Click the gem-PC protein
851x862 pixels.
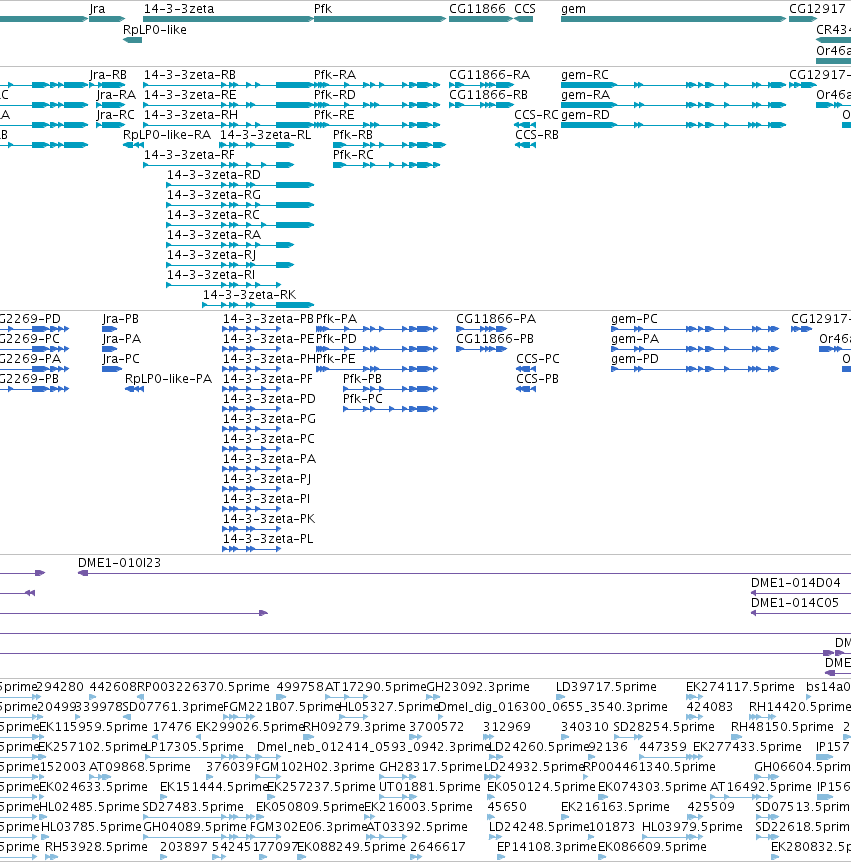(634, 319)
